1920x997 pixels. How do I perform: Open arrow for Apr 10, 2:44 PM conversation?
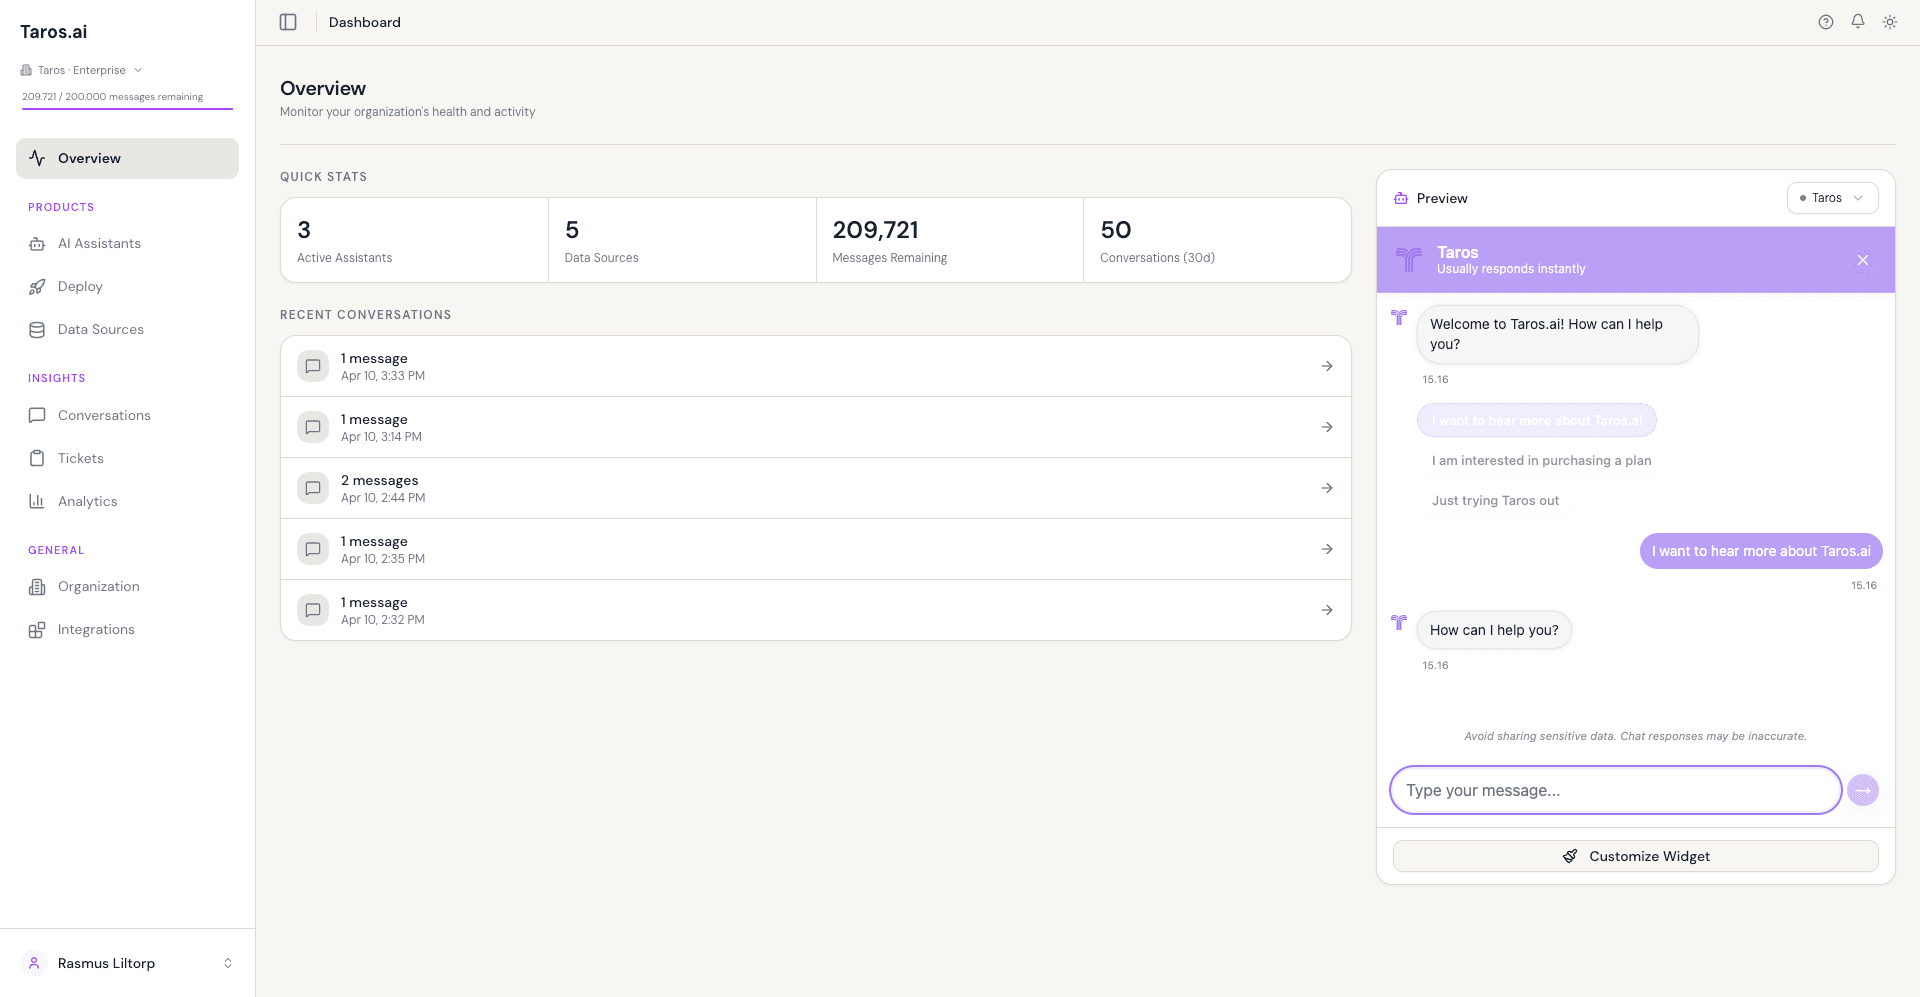tap(1327, 488)
